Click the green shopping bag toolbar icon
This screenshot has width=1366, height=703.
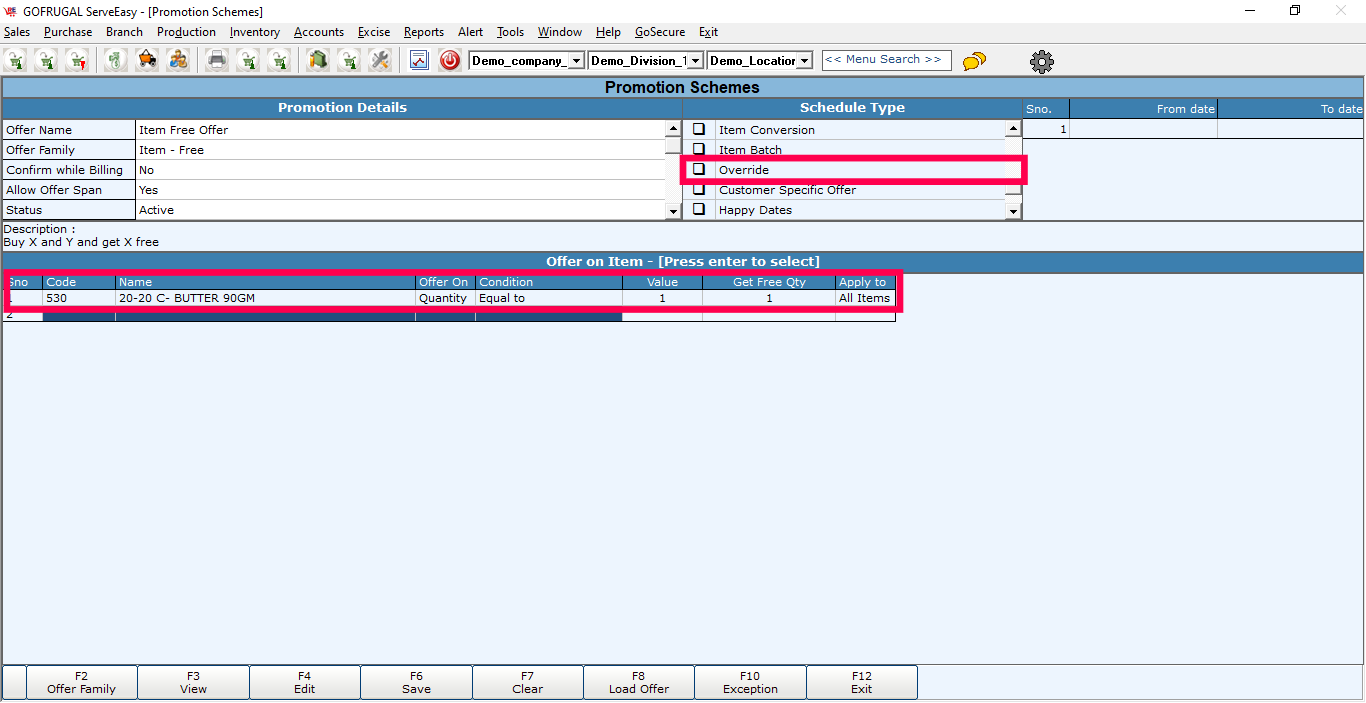pyautogui.click(x=318, y=60)
